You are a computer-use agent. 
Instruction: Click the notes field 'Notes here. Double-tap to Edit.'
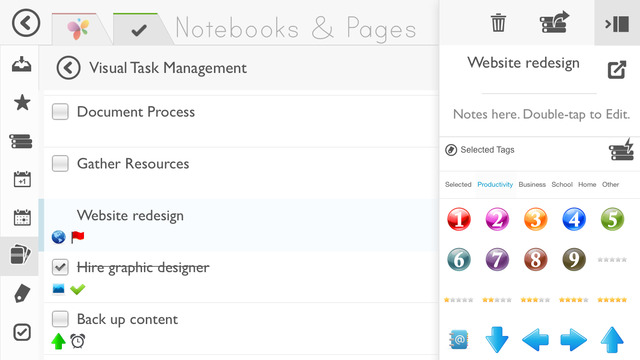coord(541,114)
